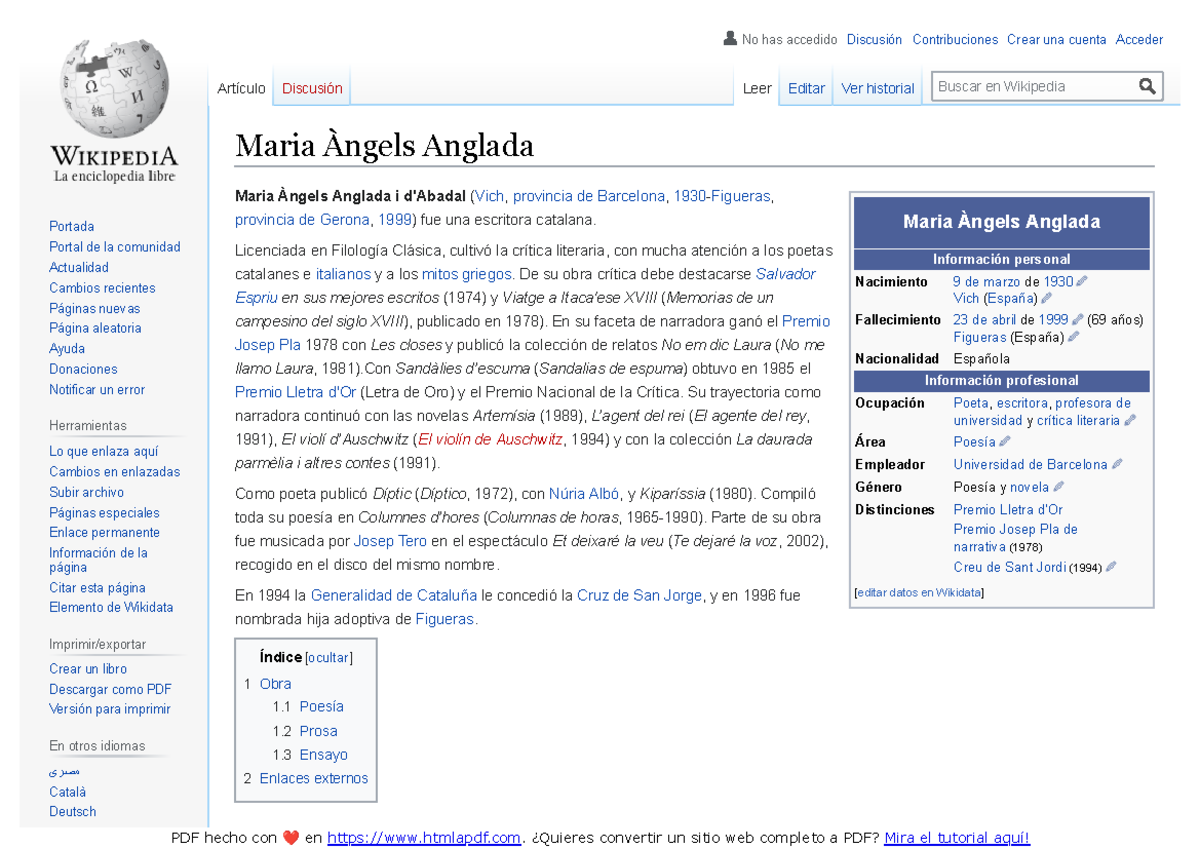Click the edit pencil in the Ocupación row

coord(1130,421)
